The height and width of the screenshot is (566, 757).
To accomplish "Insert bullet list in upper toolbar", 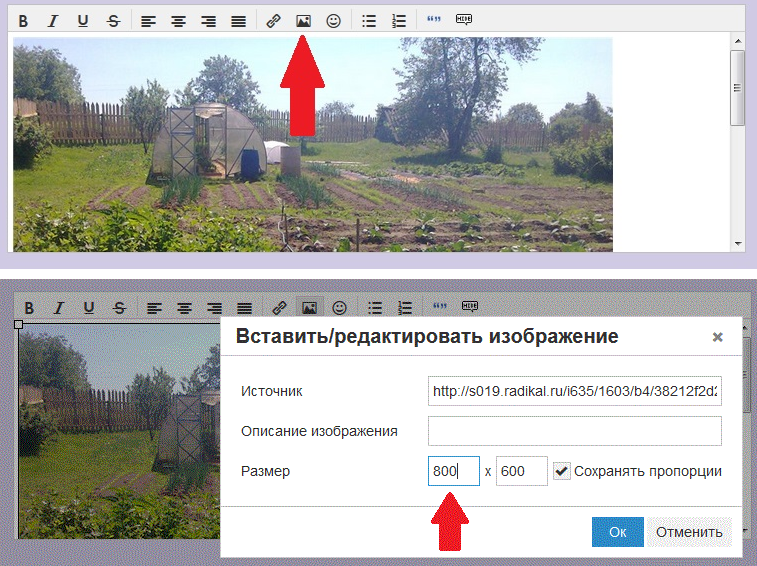I will click(369, 21).
